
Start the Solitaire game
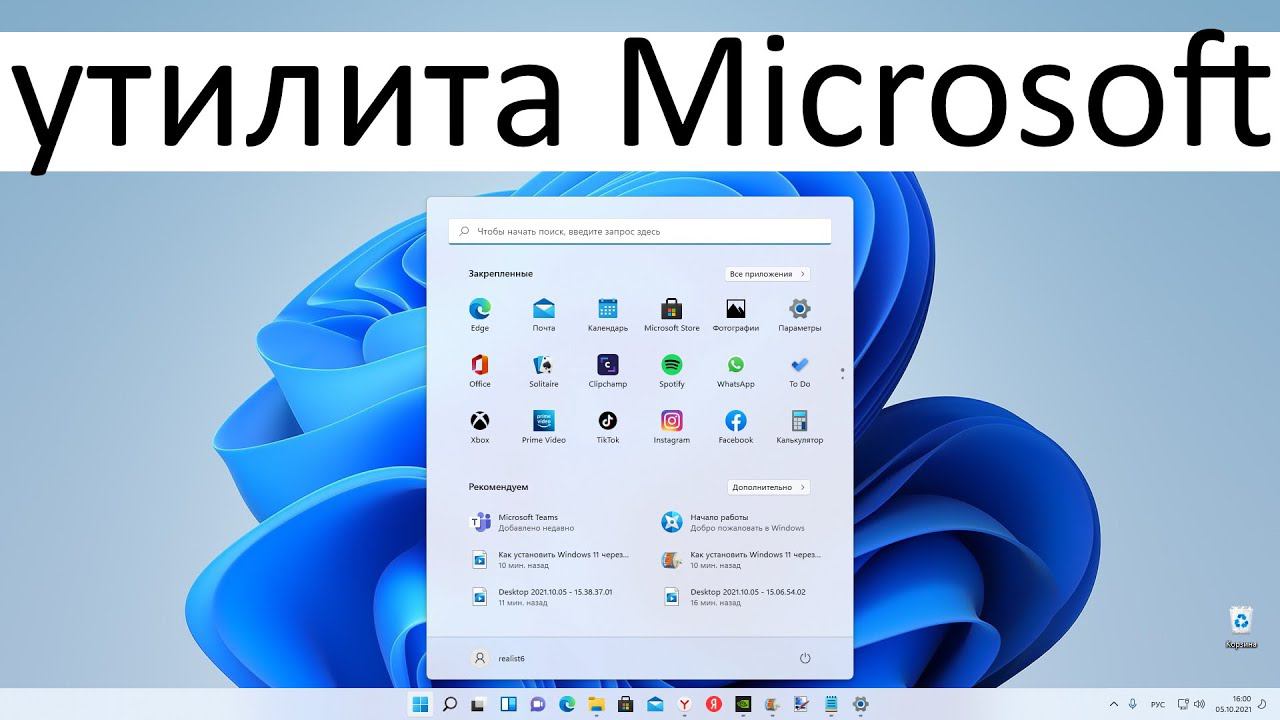tap(544, 370)
